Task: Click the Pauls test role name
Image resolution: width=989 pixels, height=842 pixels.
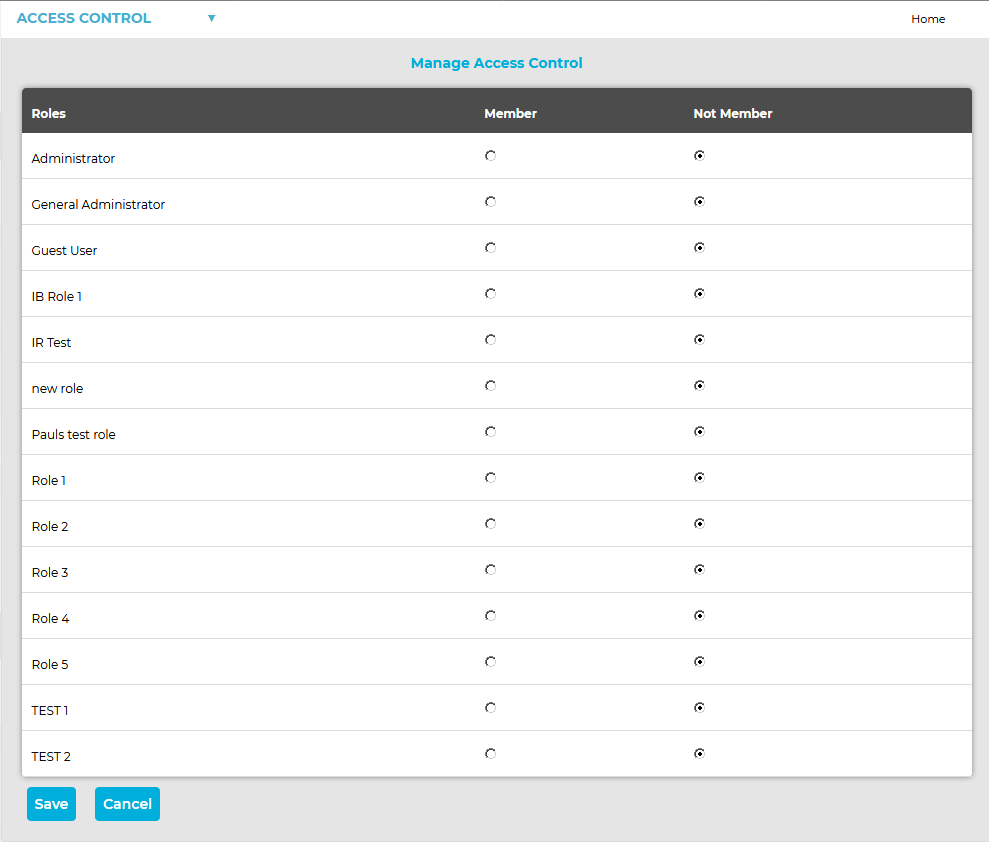Action: click(x=74, y=435)
